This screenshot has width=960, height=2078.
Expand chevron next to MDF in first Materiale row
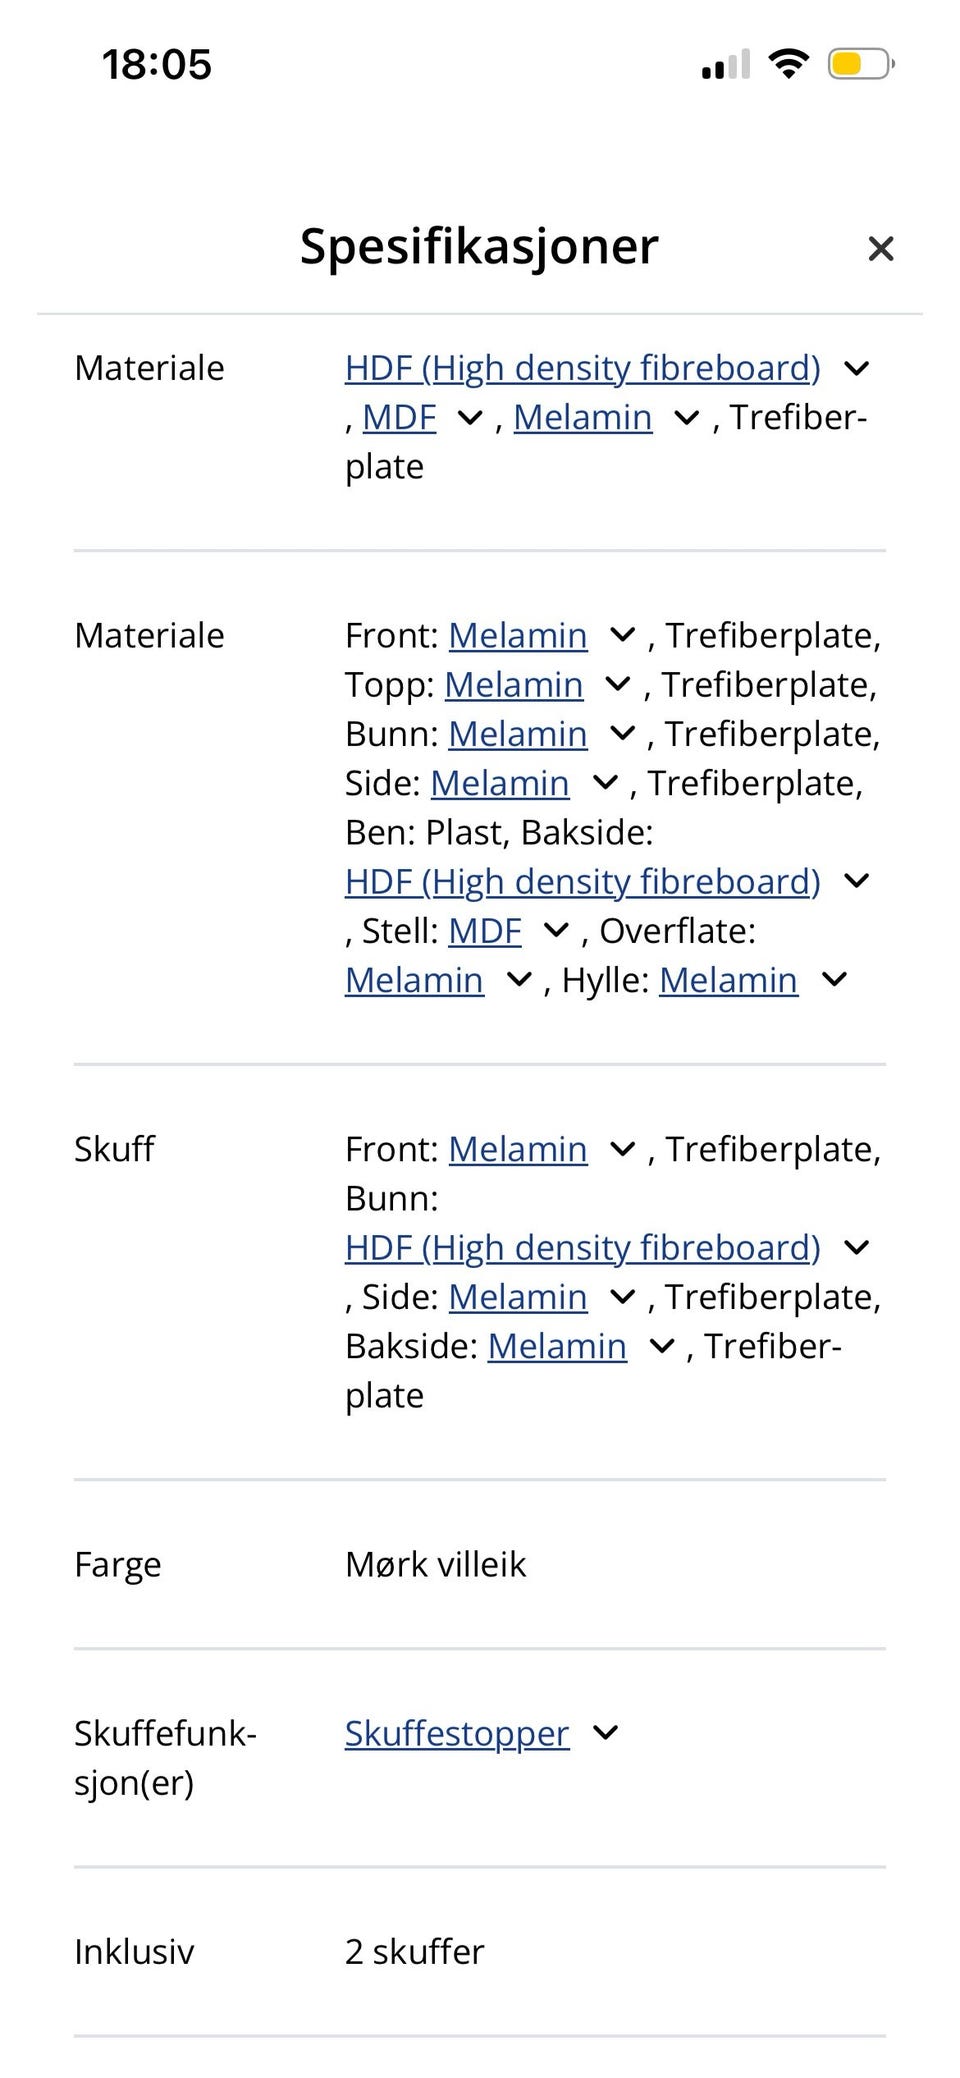click(469, 417)
